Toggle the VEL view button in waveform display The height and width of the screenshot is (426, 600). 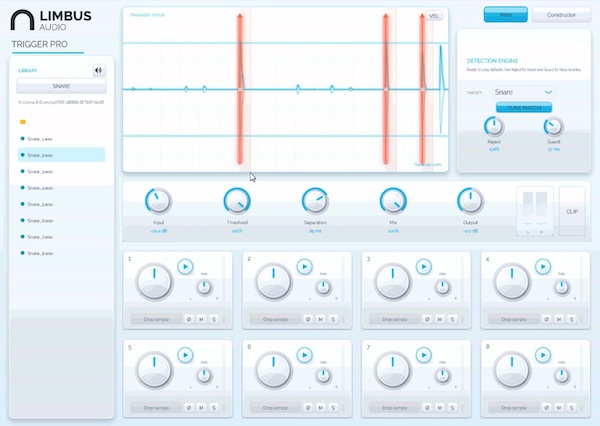tap(434, 16)
